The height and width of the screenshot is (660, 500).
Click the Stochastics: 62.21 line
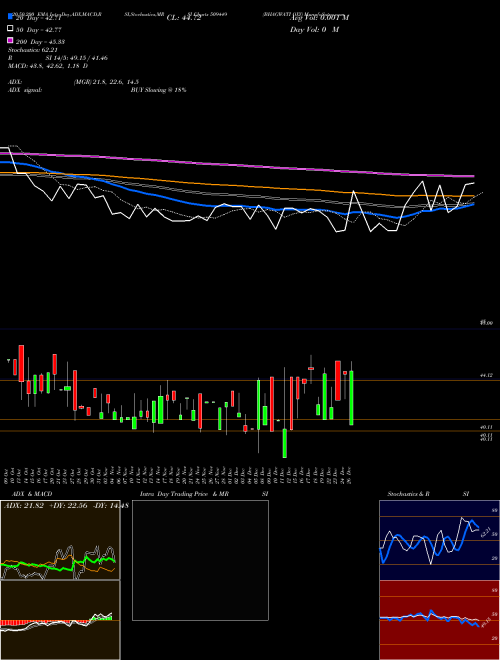point(32,50)
